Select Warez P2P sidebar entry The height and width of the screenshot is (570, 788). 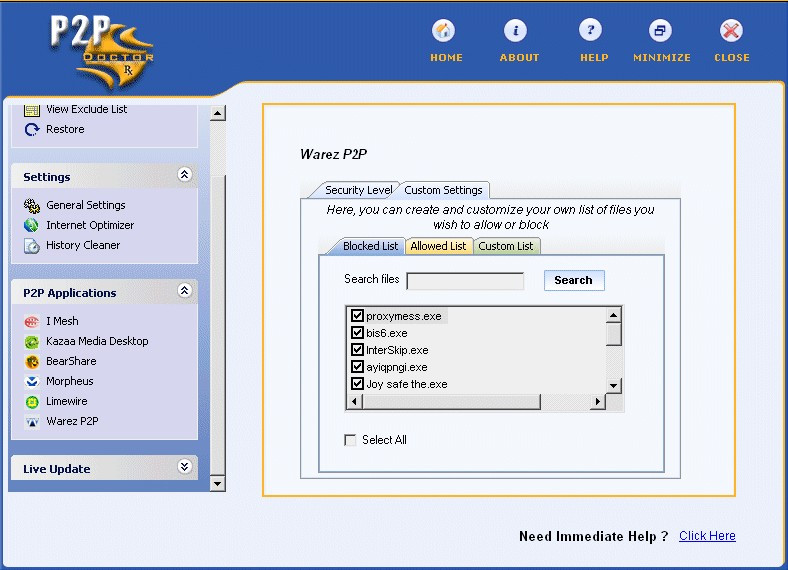pyautogui.click(x=72, y=421)
